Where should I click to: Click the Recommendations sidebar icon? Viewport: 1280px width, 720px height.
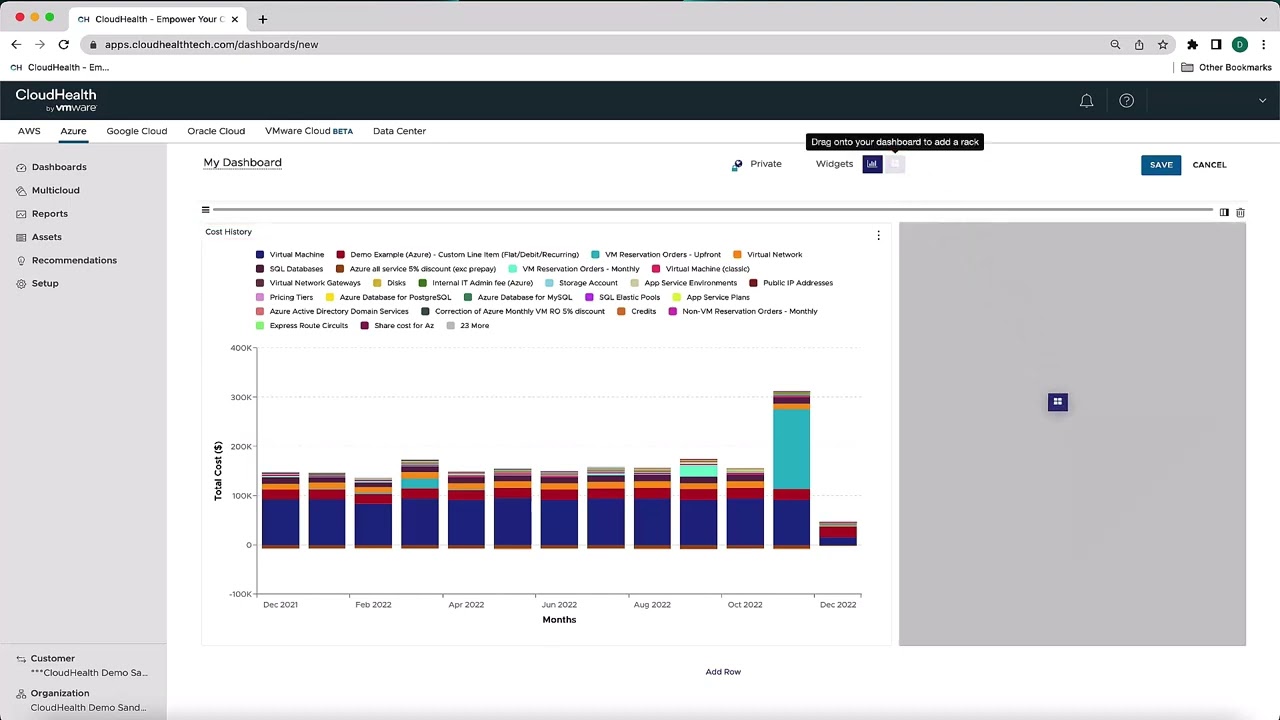(x=21, y=261)
